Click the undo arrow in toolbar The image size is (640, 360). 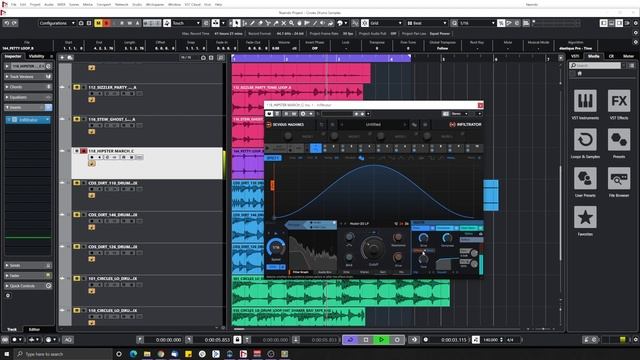point(7,23)
